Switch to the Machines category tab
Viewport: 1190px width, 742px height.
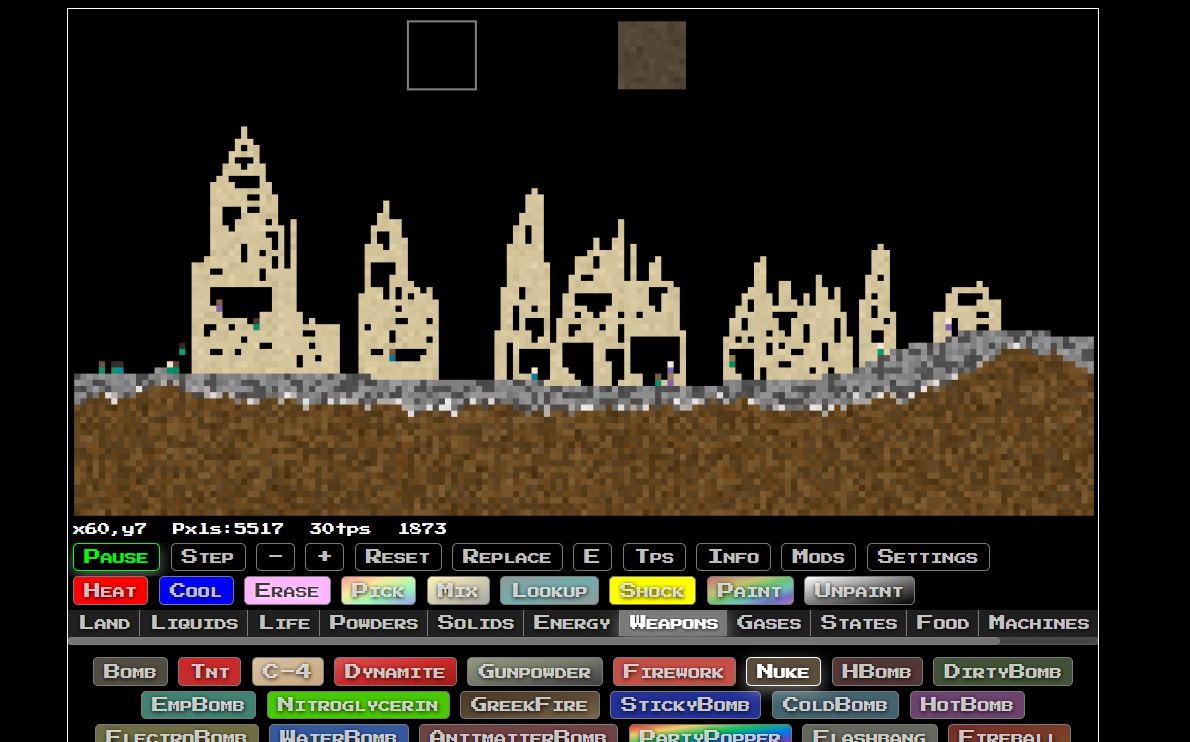pyautogui.click(x=1037, y=622)
